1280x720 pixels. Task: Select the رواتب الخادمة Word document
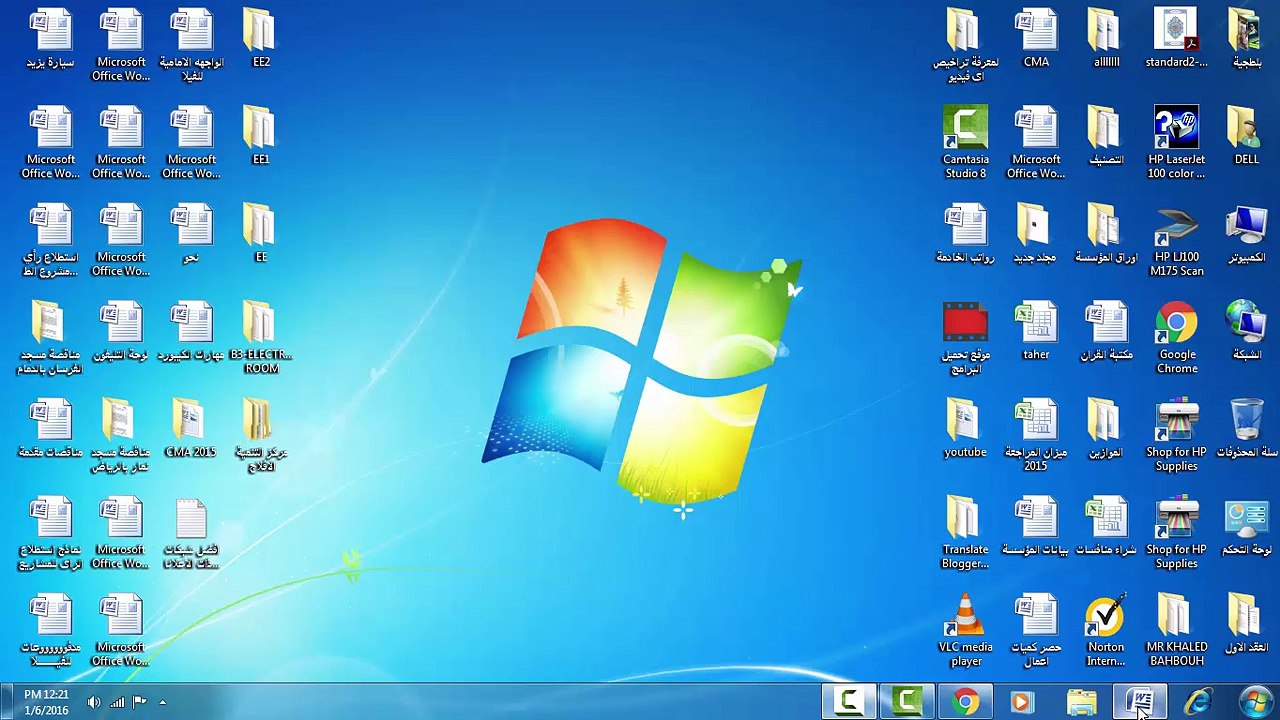point(965,234)
